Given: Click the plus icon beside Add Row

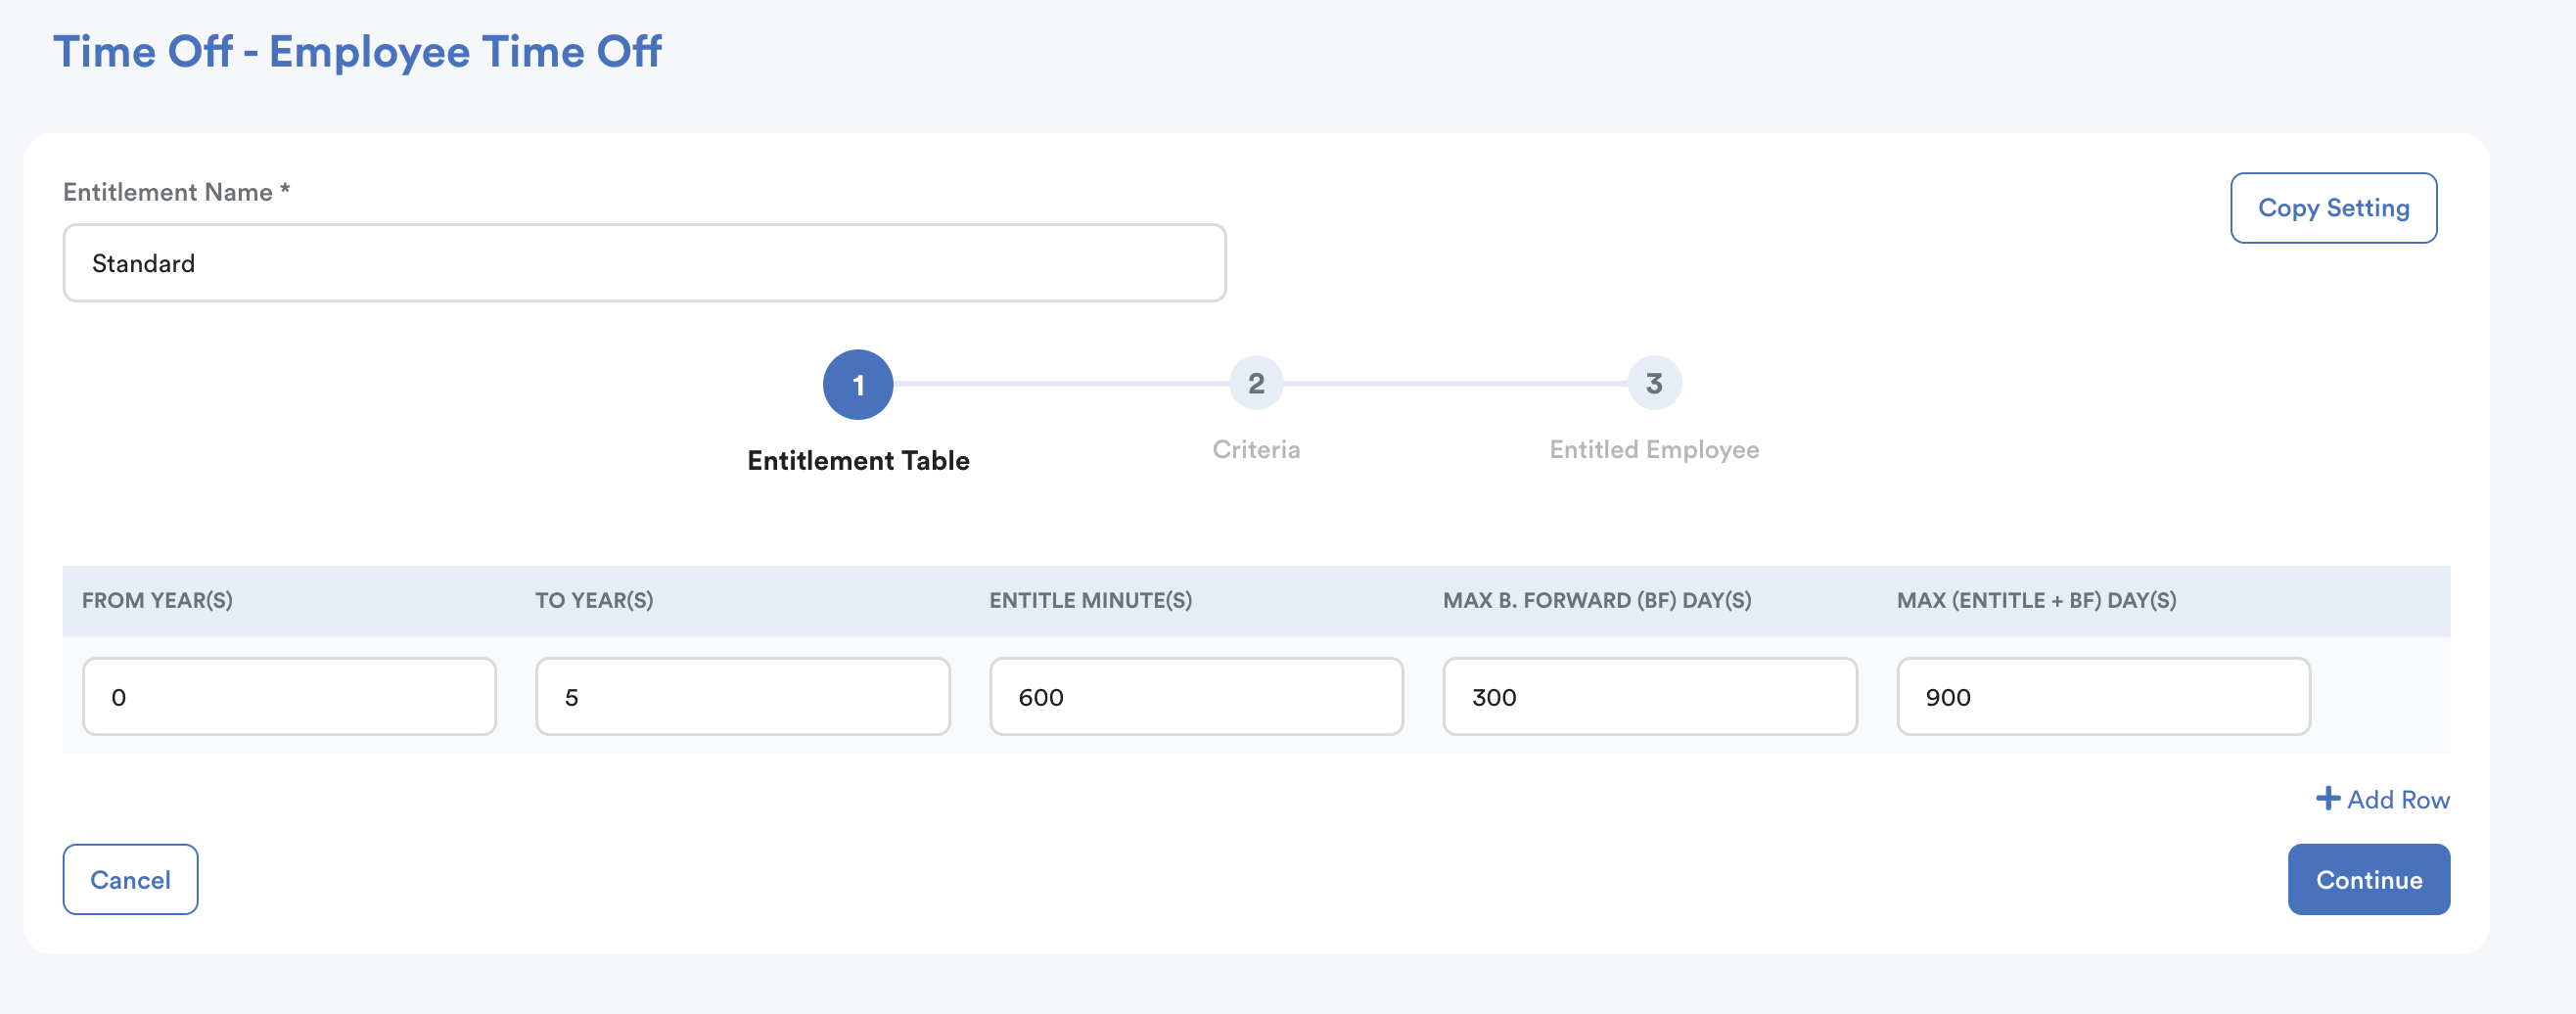Looking at the screenshot, I should coord(2327,798).
